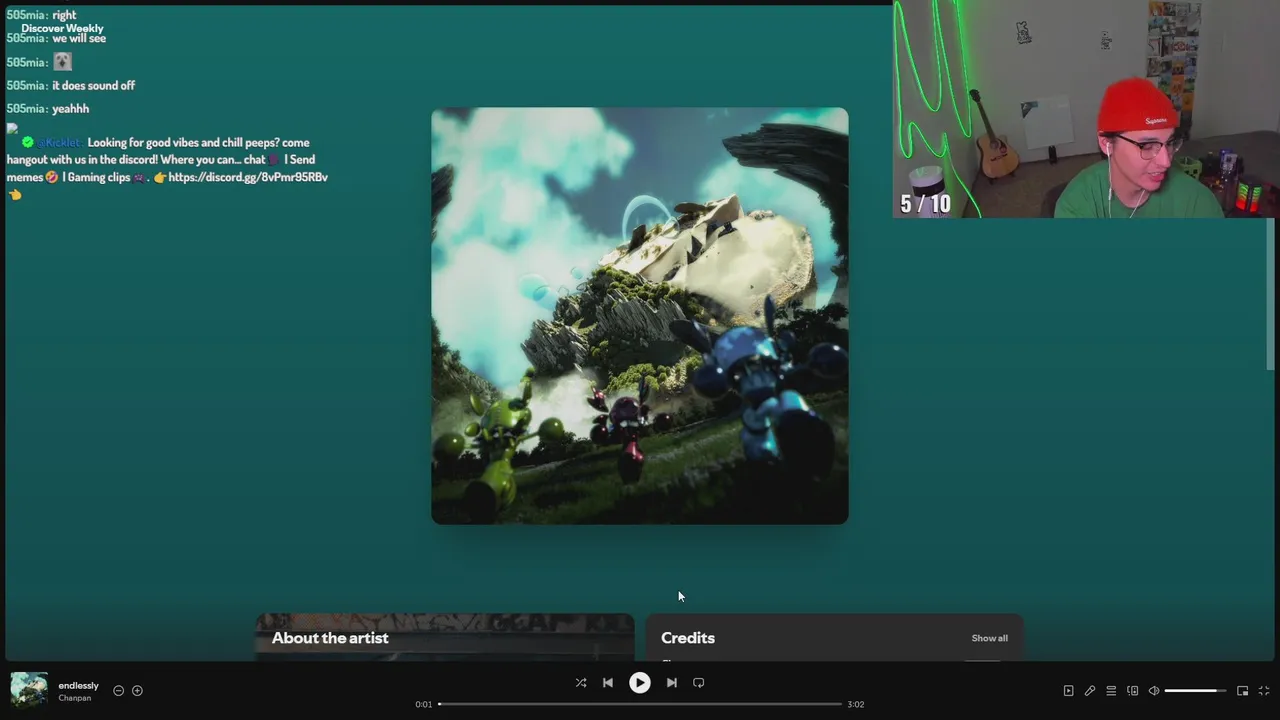Click the endlessly album thumbnail in player bar
Screen dimensions: 1280x720
click(29, 690)
